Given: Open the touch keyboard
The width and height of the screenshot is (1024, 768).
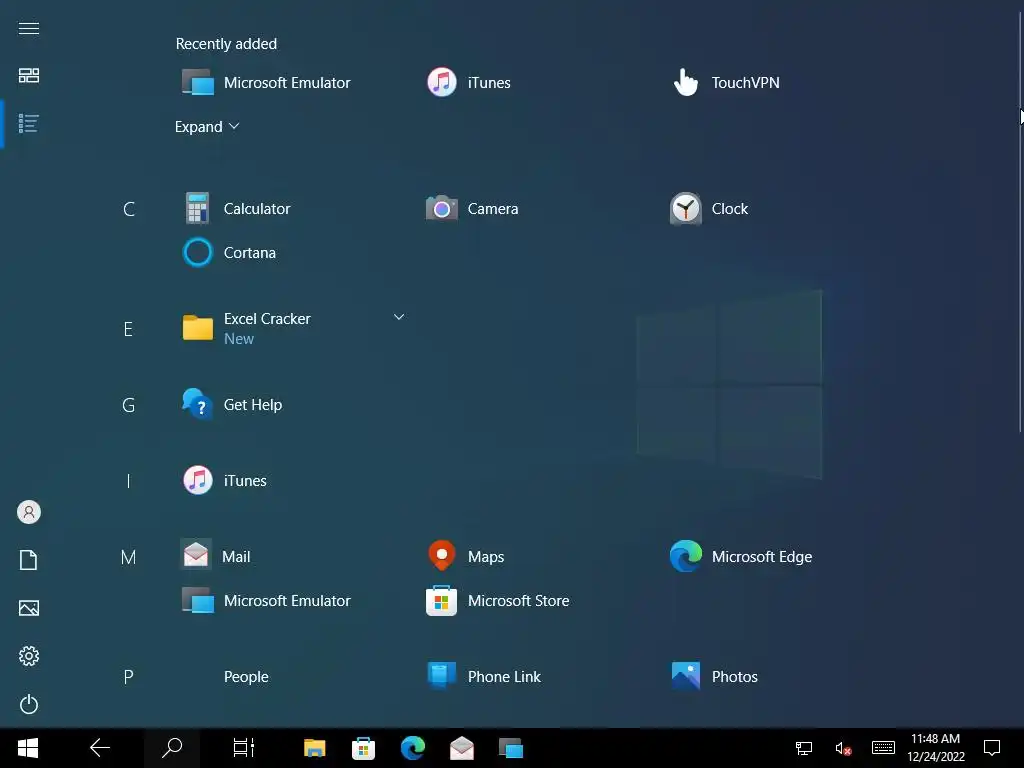Looking at the screenshot, I should click(x=883, y=748).
